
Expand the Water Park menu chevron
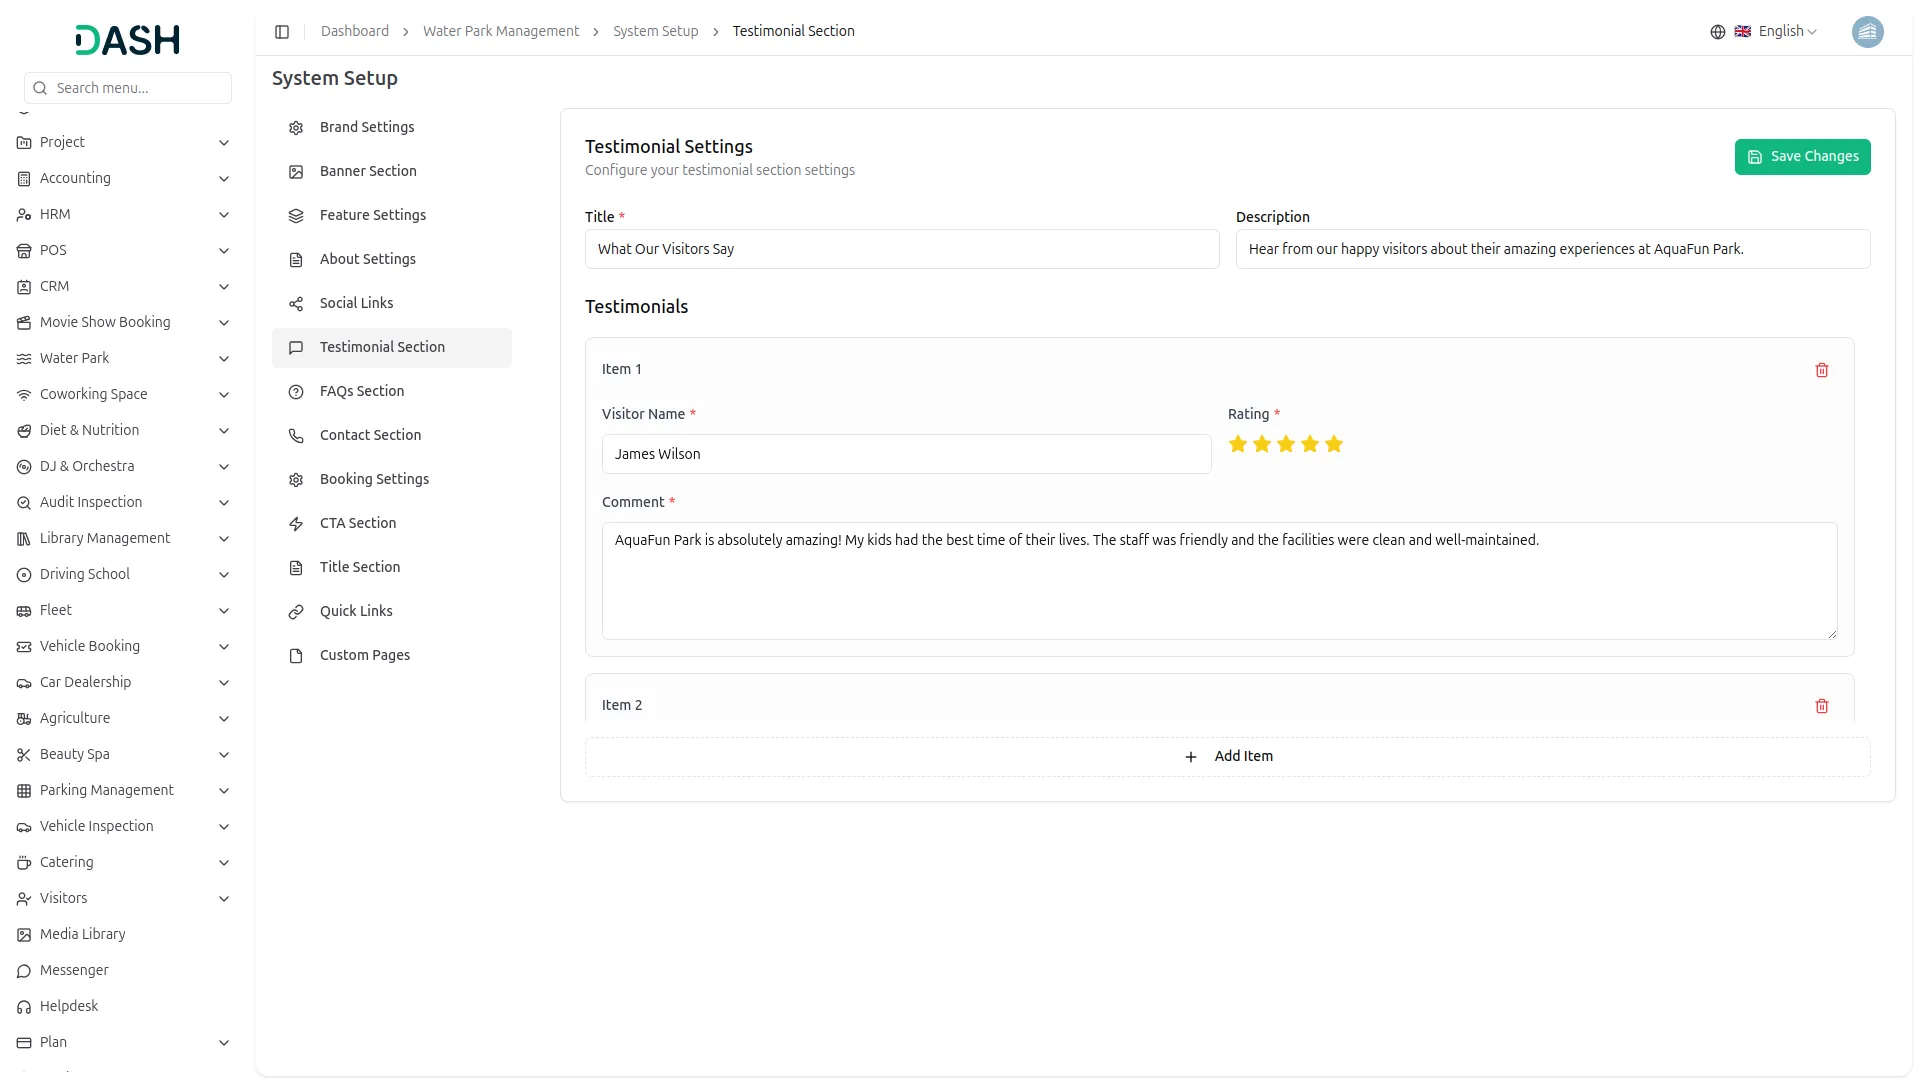click(x=224, y=359)
